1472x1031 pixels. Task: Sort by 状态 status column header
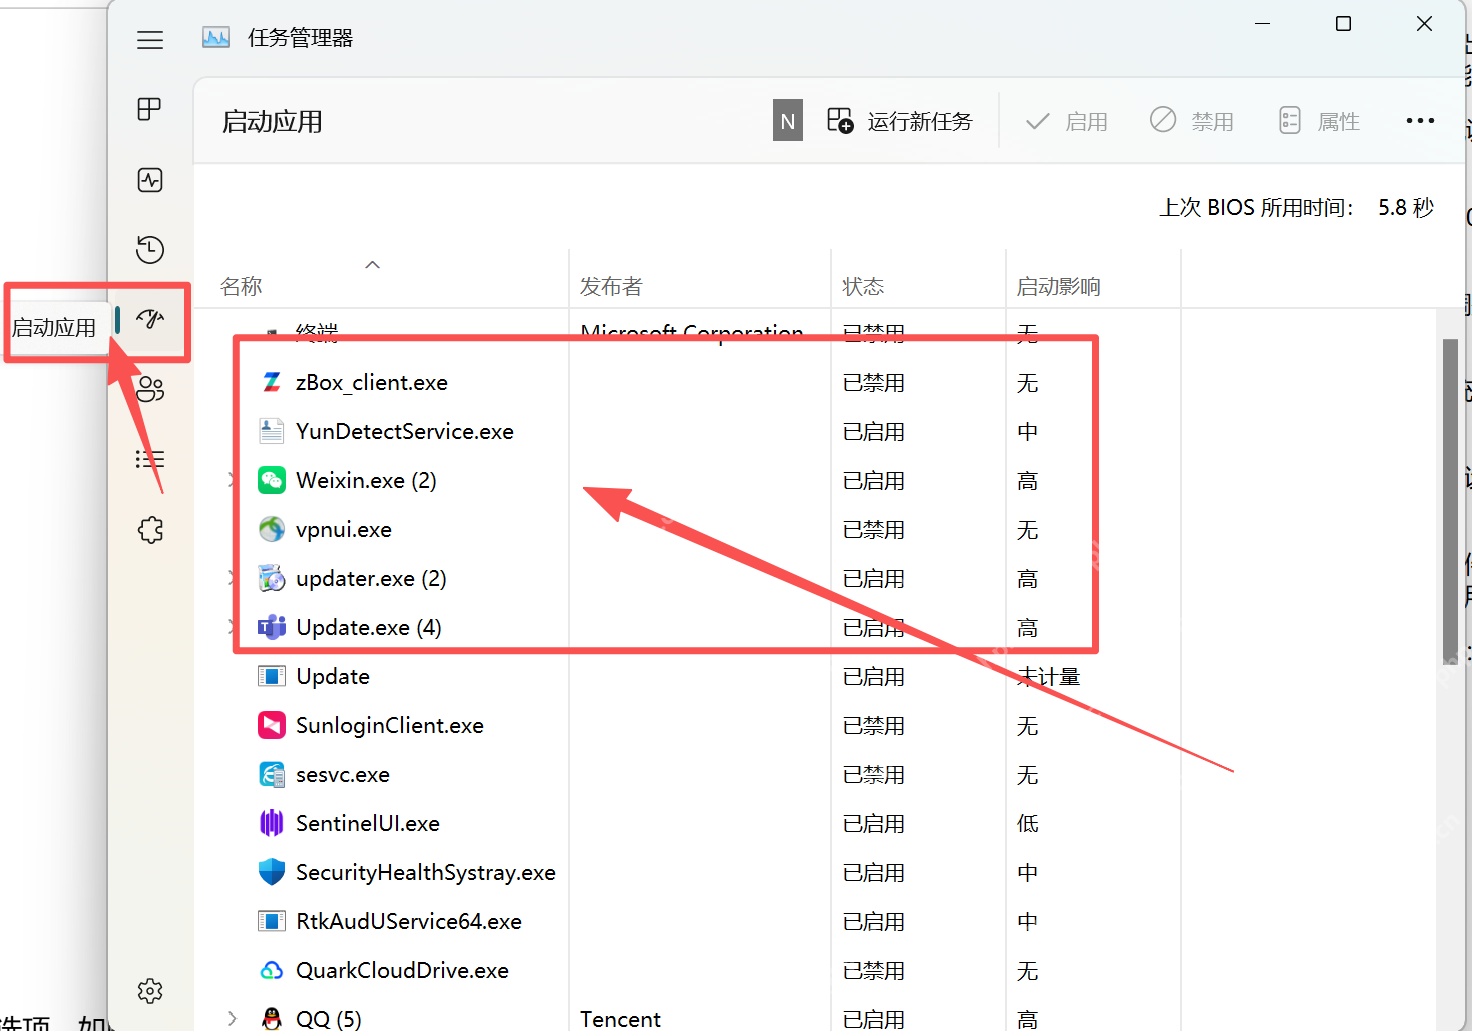(x=863, y=287)
